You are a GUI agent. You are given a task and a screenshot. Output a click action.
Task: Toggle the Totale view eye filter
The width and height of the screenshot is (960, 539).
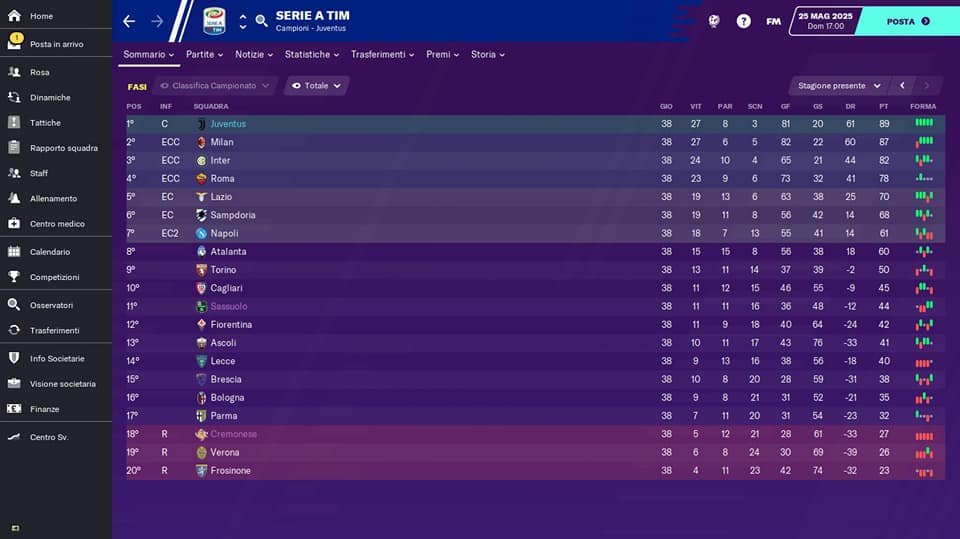click(x=317, y=86)
